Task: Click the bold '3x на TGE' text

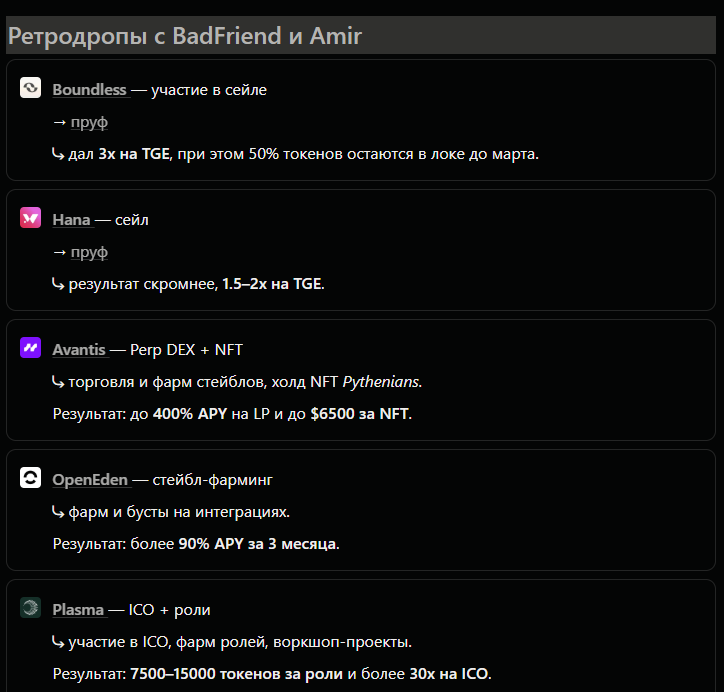Action: (134, 154)
